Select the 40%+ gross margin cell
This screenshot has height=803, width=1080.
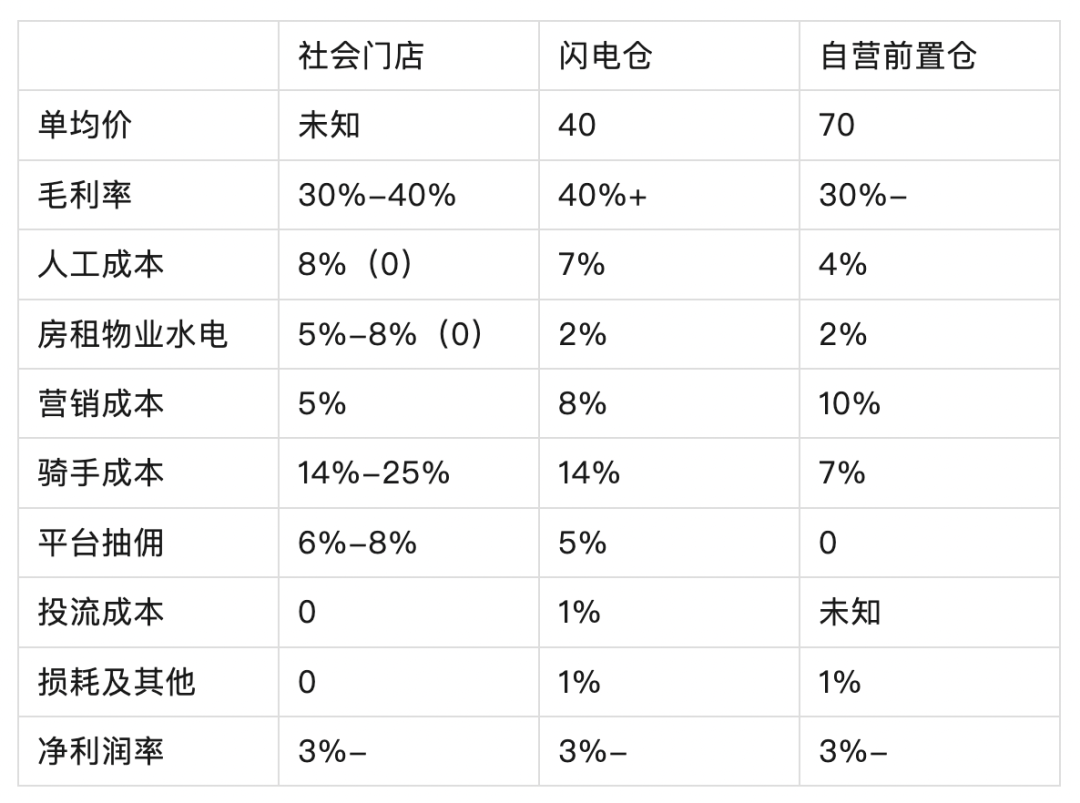pos(603,195)
